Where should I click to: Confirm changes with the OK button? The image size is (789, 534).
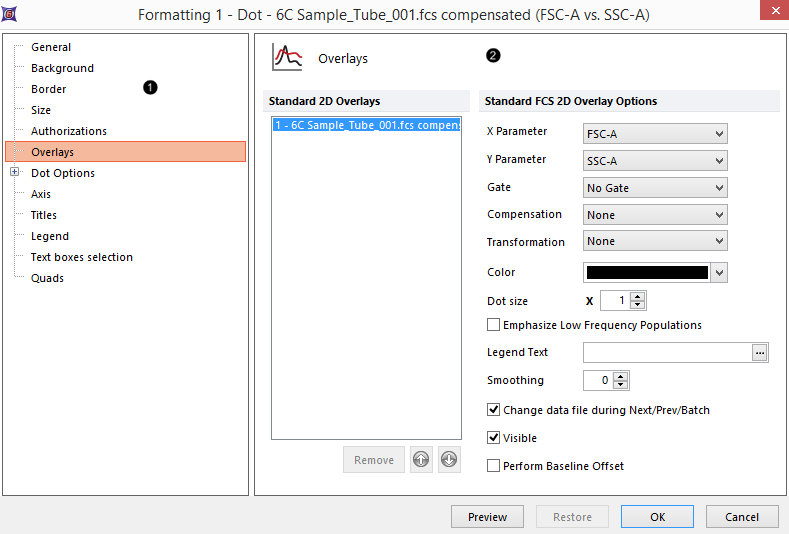point(657,517)
